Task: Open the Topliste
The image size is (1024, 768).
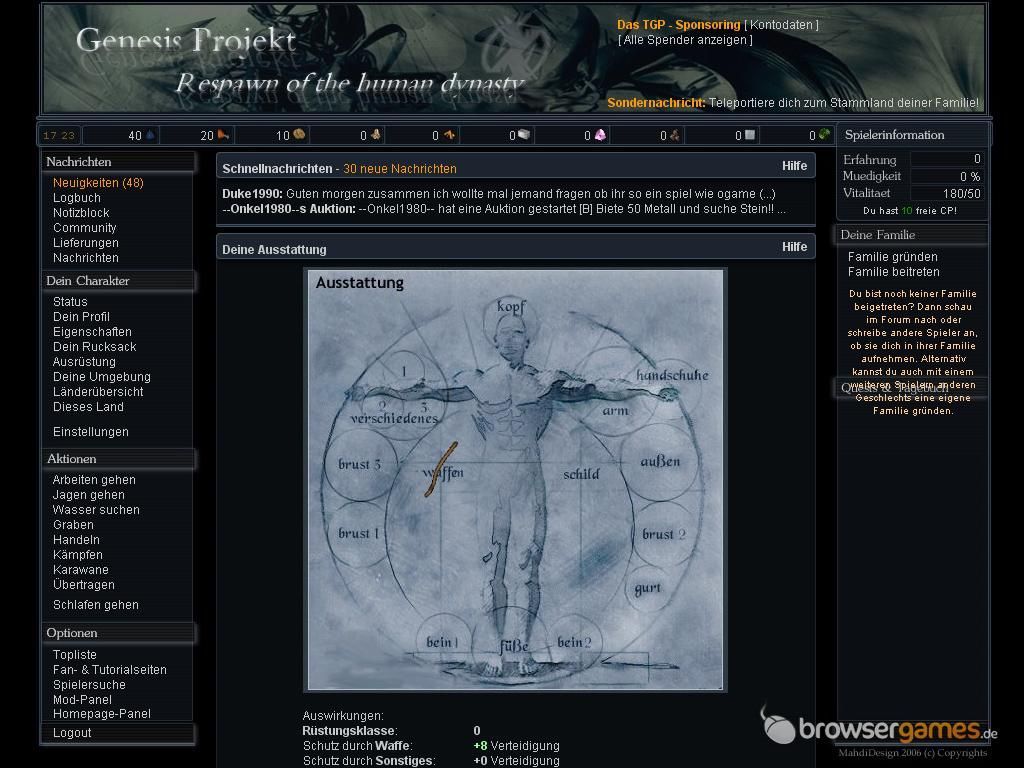Action: (x=74, y=655)
